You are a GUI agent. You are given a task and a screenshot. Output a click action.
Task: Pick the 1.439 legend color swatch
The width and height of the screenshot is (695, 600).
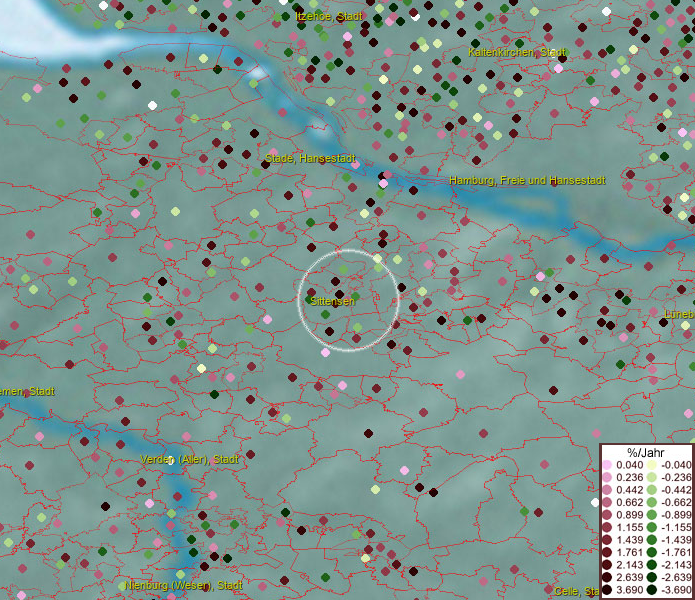pyautogui.click(x=607, y=540)
